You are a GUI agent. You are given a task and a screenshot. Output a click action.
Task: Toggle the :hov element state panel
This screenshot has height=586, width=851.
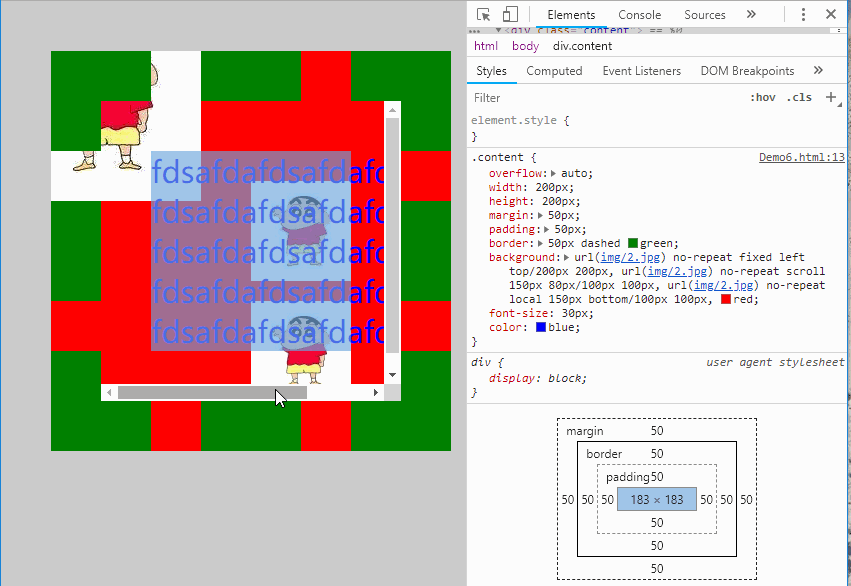point(763,97)
